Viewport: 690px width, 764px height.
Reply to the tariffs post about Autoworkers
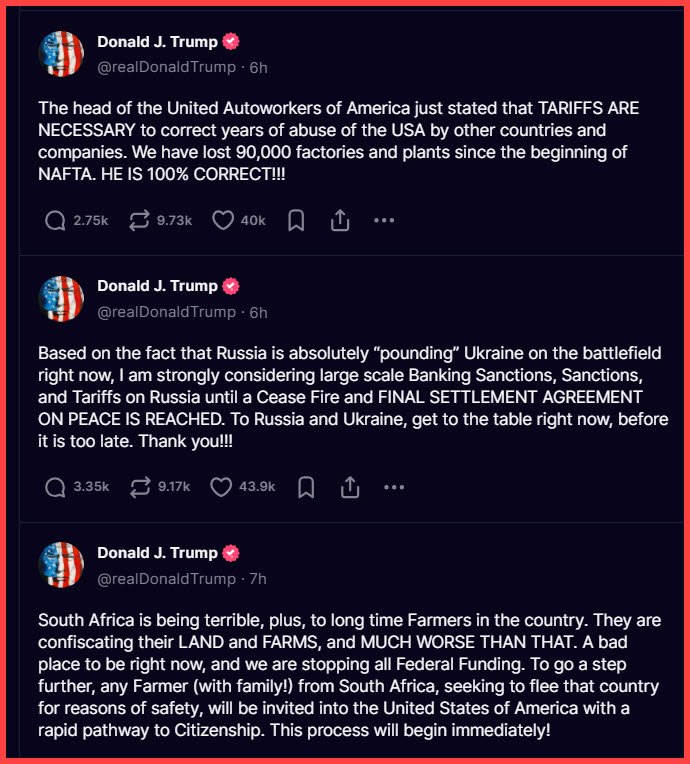56,220
